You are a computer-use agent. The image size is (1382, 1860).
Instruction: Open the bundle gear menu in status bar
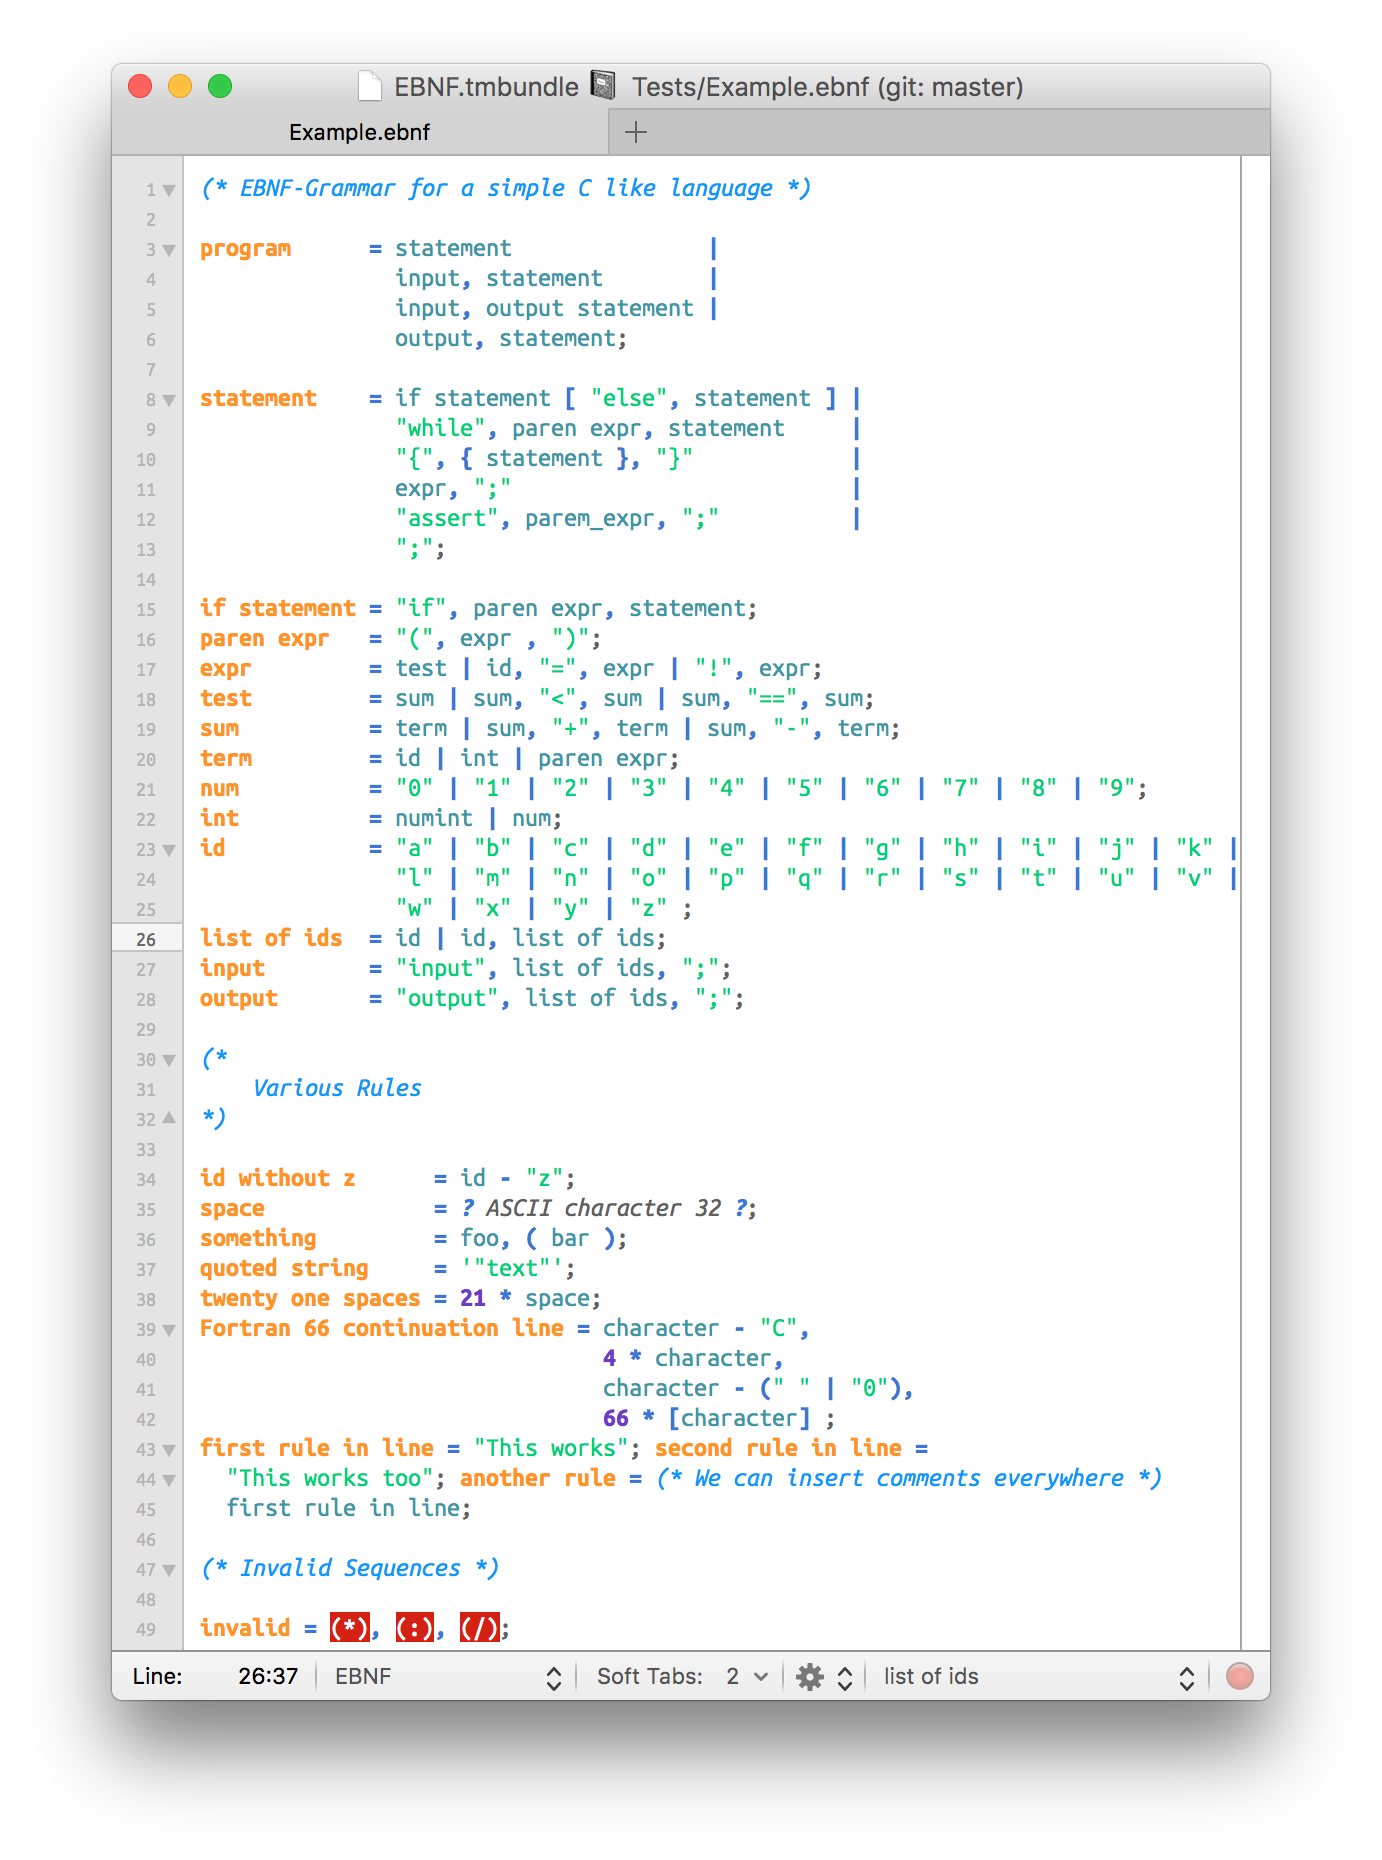point(824,1677)
